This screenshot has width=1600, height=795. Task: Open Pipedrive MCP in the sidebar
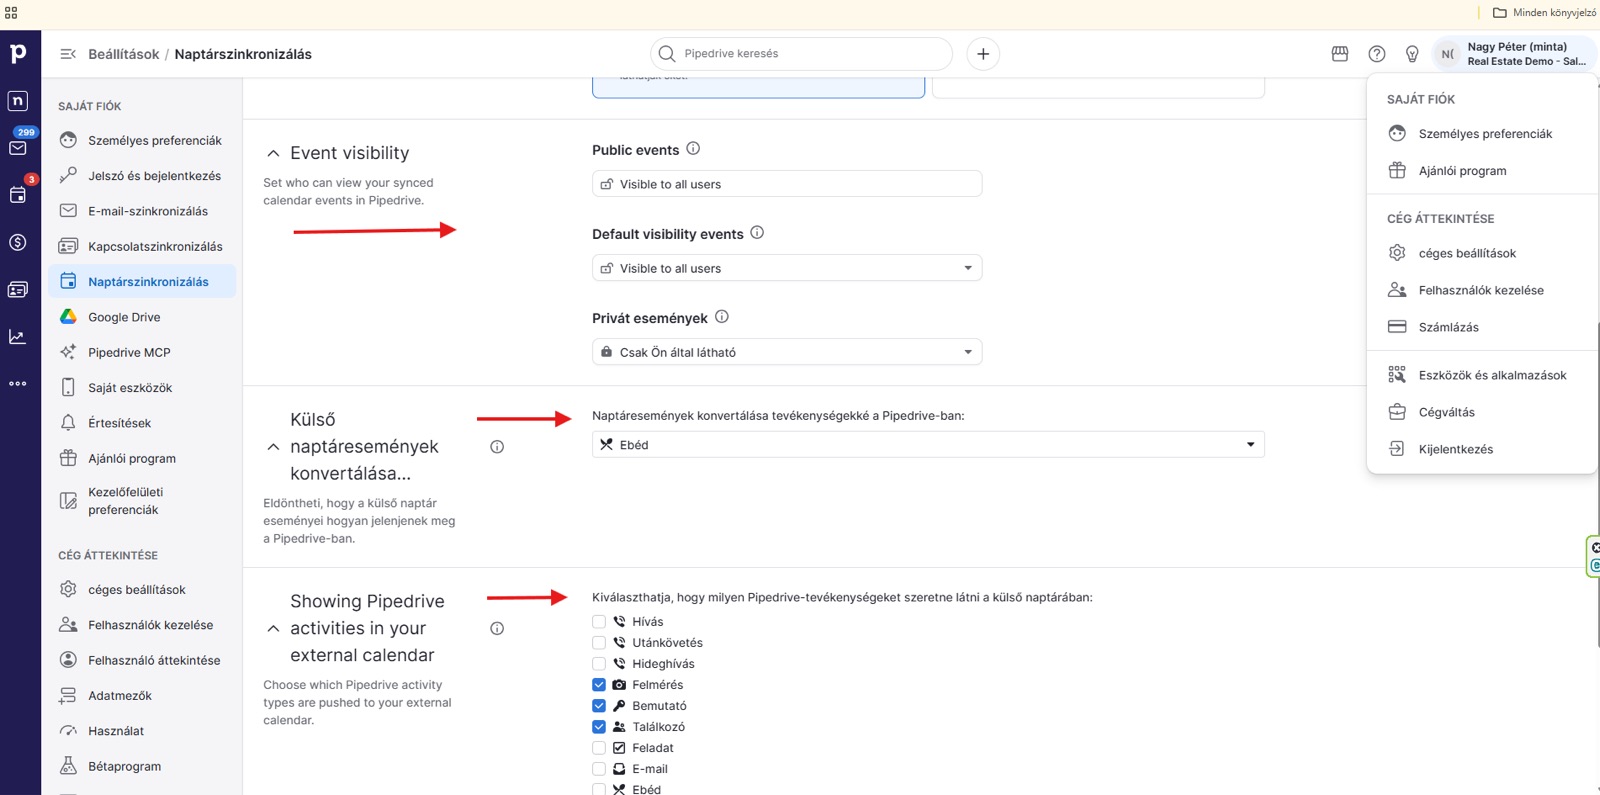point(142,352)
